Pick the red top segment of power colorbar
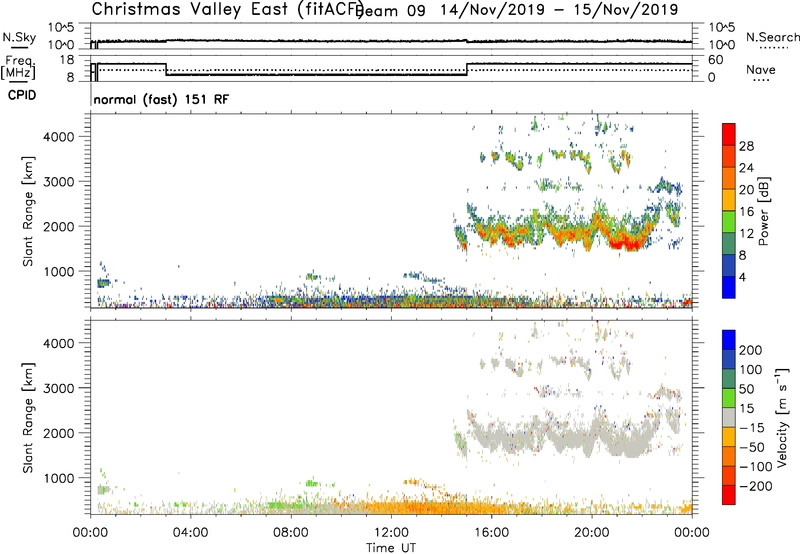Screen dimensions: 800x554 click(729, 134)
